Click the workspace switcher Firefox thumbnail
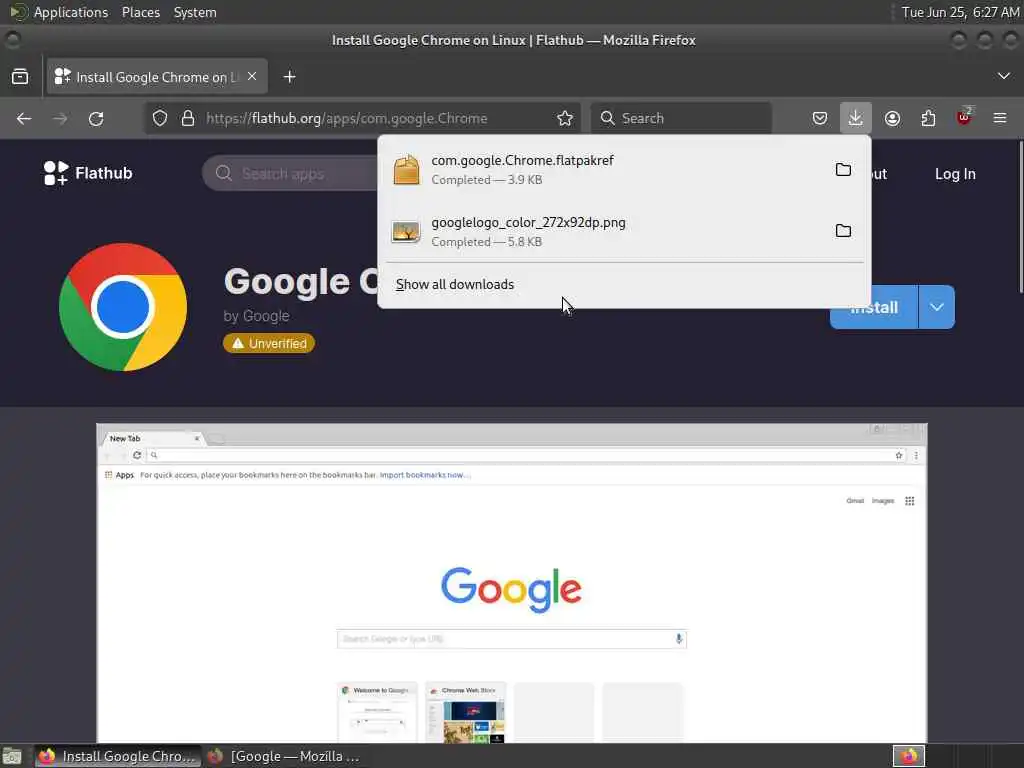 click(x=909, y=756)
